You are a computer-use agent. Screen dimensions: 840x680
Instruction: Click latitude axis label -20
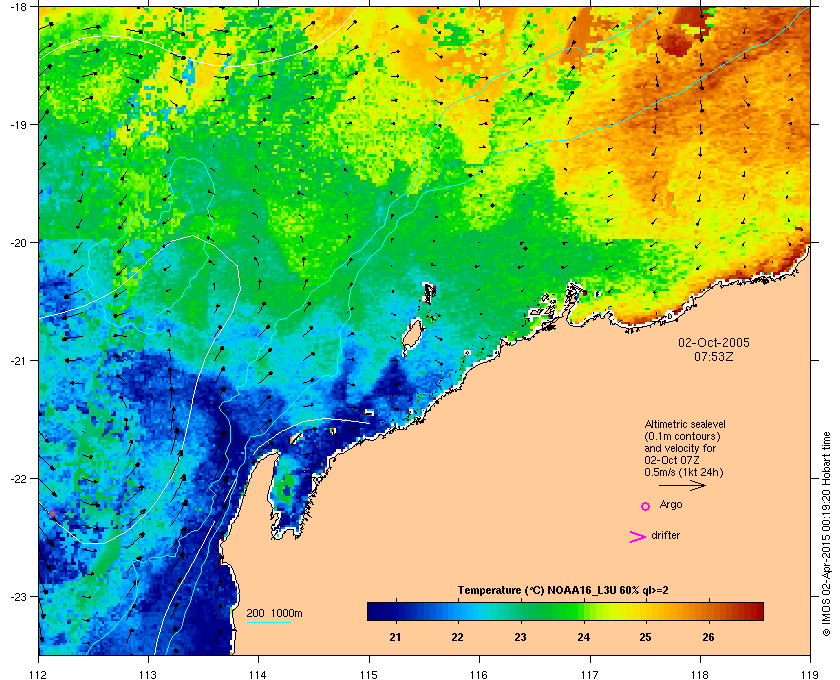18,243
